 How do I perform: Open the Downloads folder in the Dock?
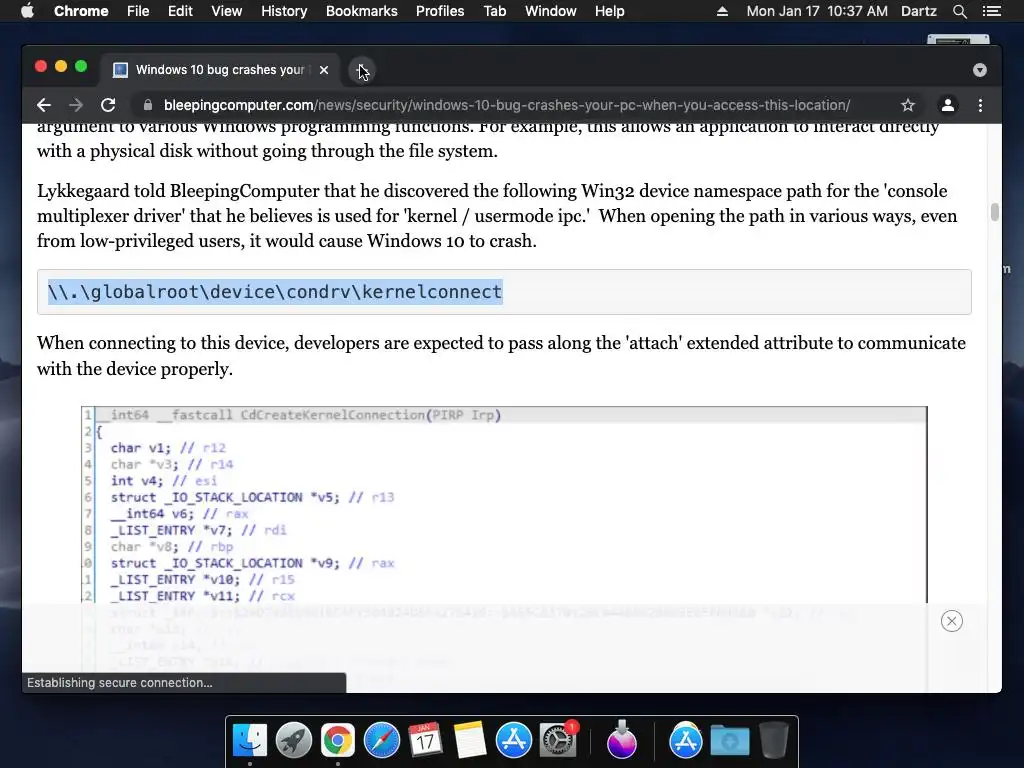click(729, 741)
